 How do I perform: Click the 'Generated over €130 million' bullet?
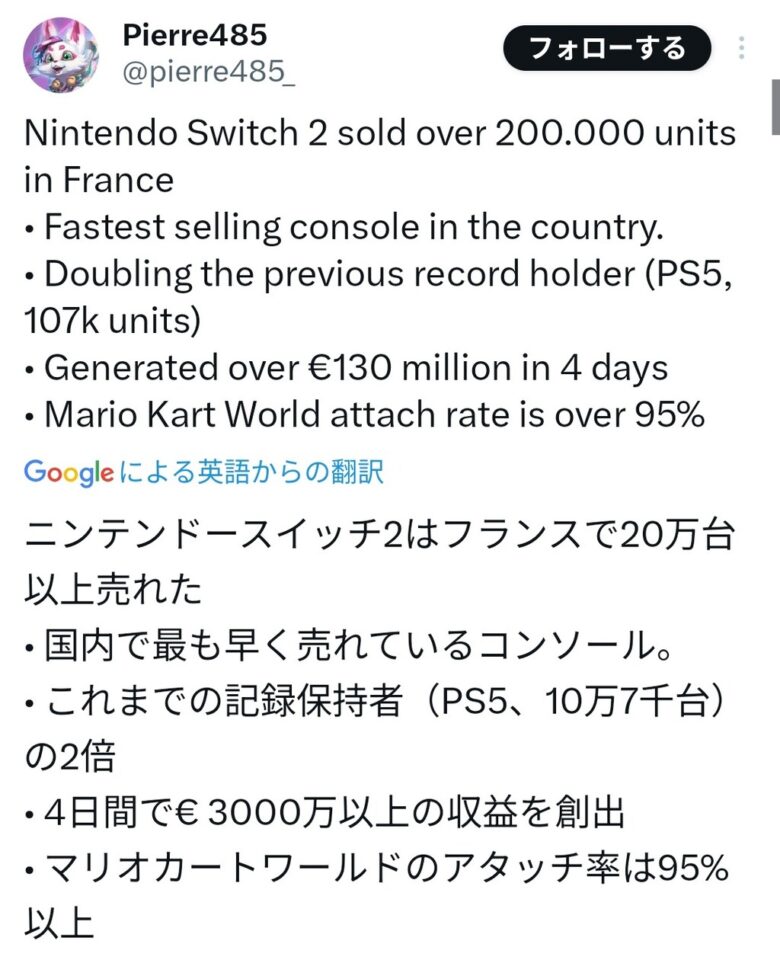coord(346,368)
